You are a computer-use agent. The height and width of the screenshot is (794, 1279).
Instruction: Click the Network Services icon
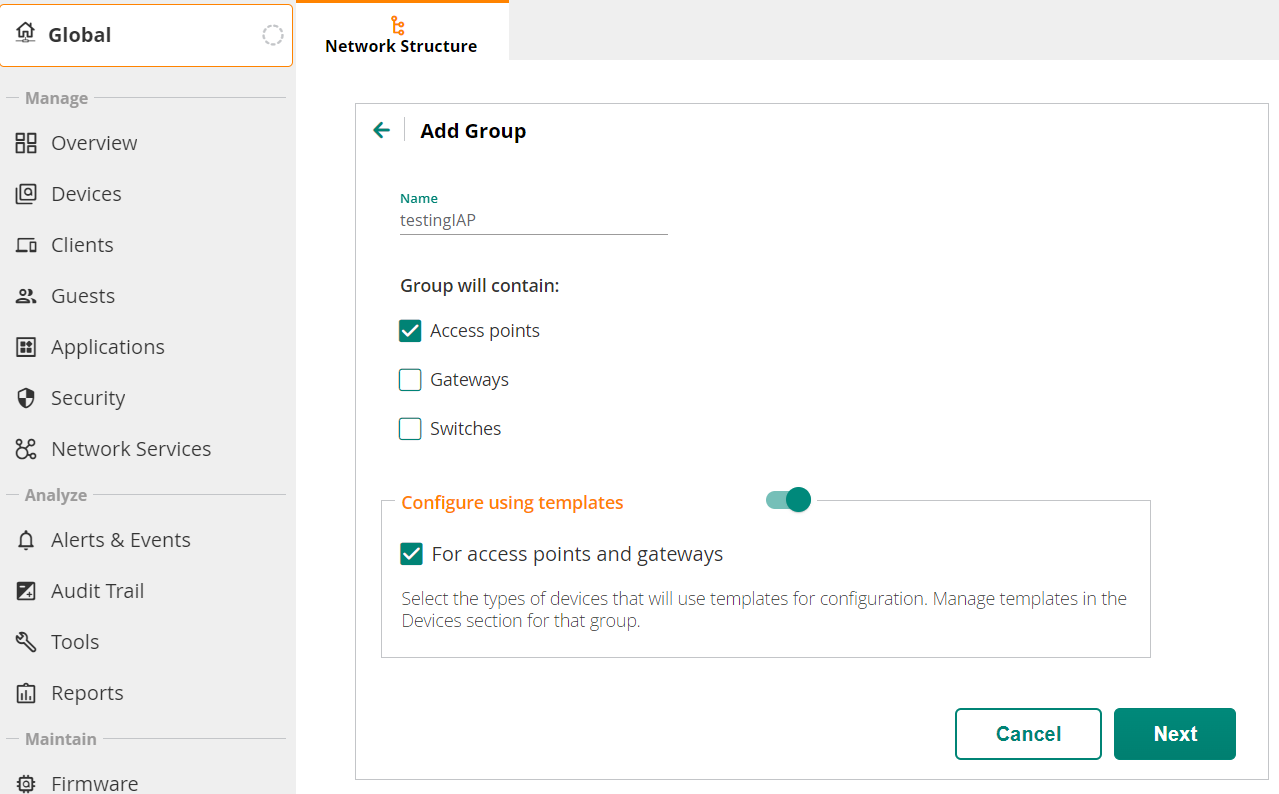click(26, 449)
